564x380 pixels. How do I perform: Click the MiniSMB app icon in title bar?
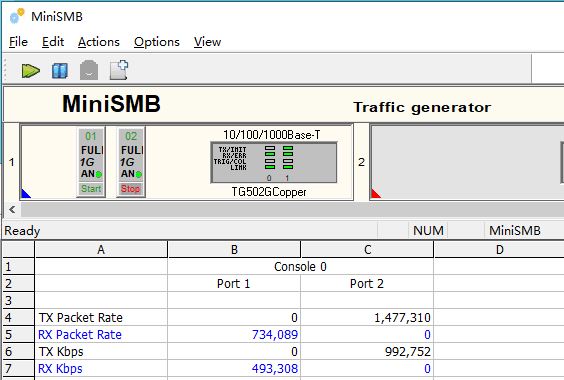(x=17, y=16)
